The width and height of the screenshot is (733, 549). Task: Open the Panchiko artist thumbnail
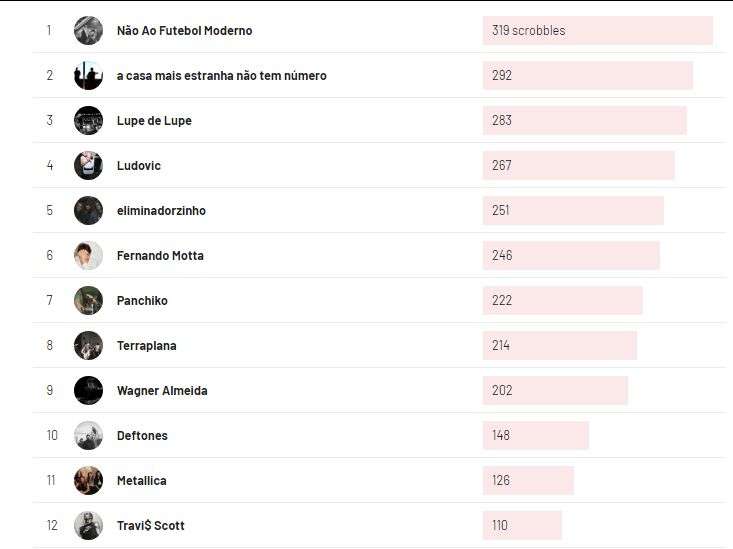[x=88, y=300]
